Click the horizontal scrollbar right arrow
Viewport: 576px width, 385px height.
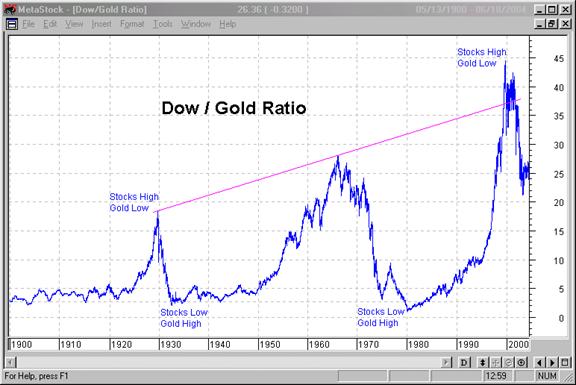click(446, 363)
